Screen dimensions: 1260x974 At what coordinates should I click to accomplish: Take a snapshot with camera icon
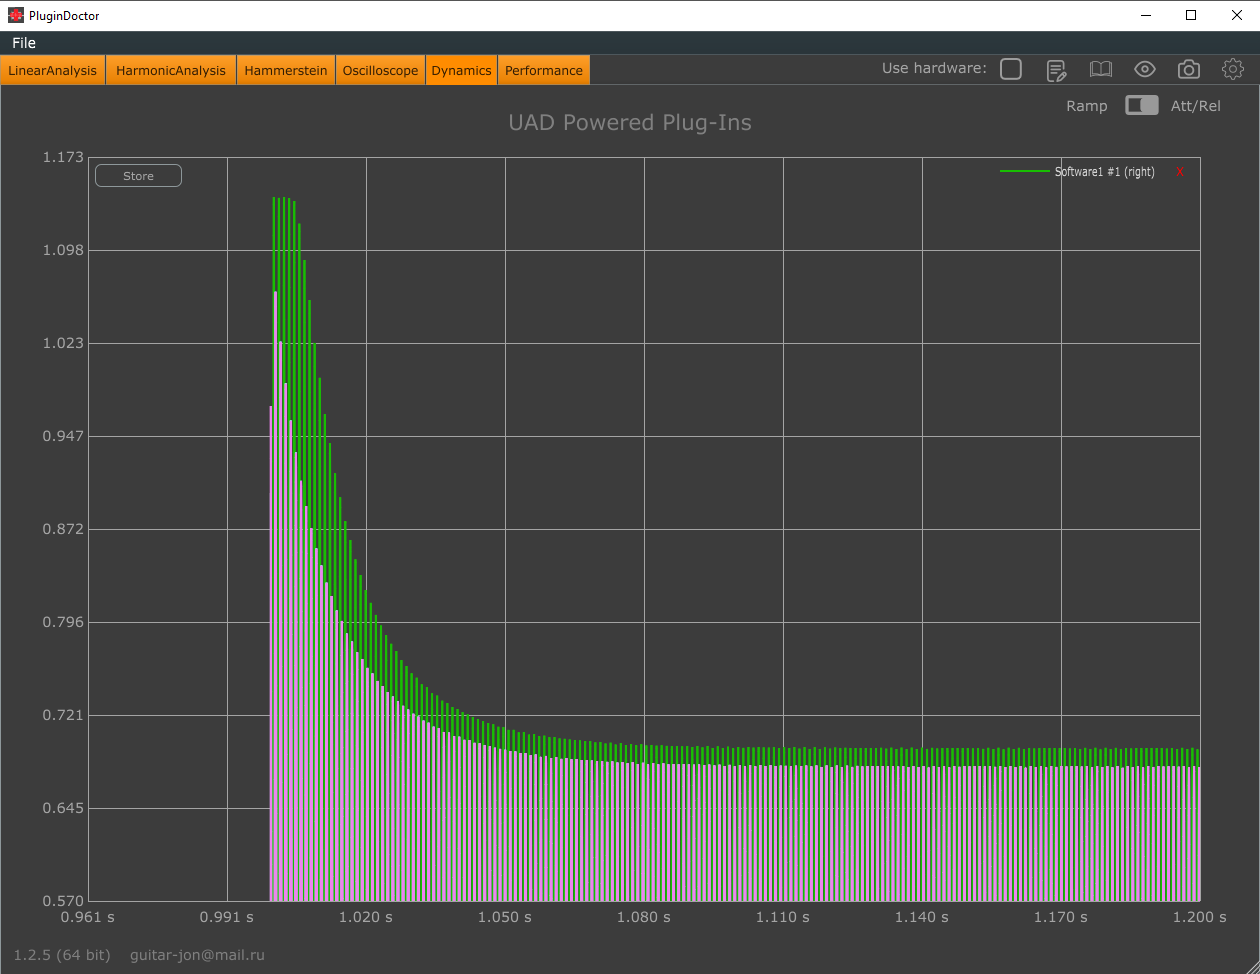(1189, 69)
